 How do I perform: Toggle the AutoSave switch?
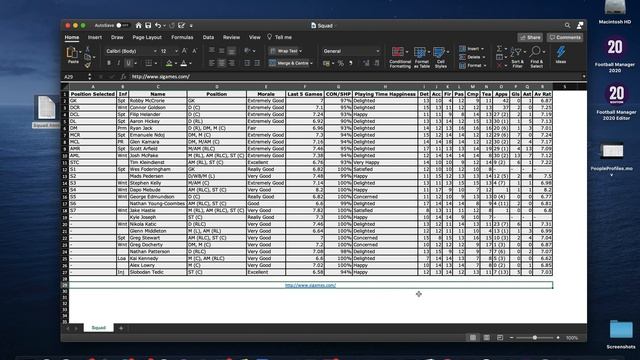(x=122, y=25)
